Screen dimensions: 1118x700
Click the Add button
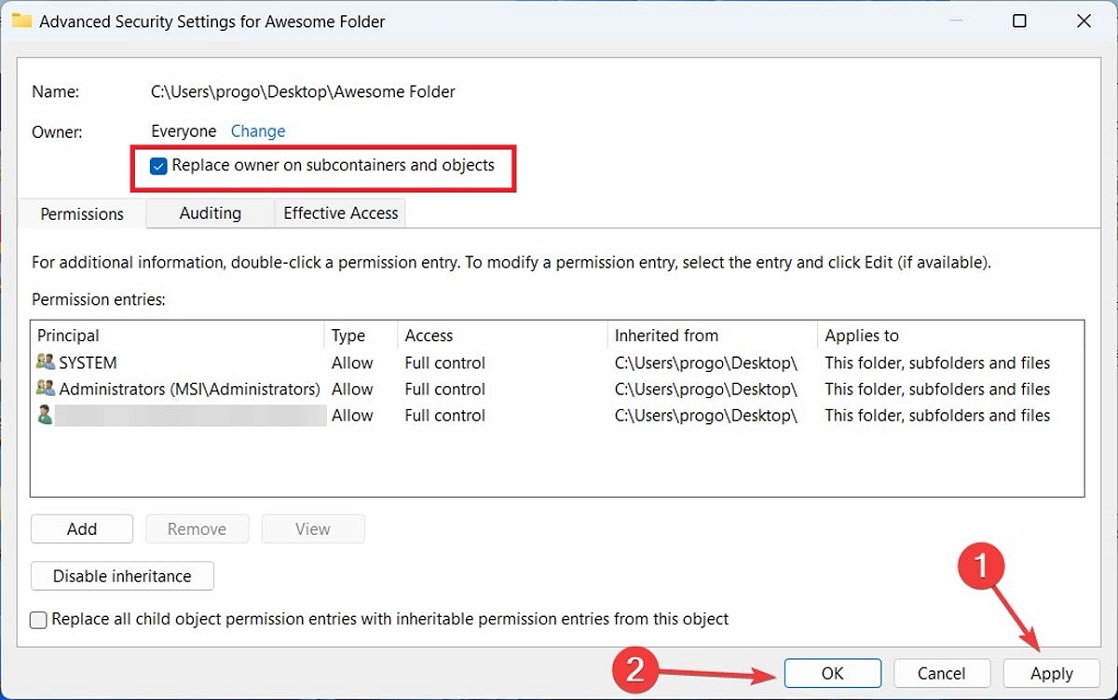tap(81, 528)
